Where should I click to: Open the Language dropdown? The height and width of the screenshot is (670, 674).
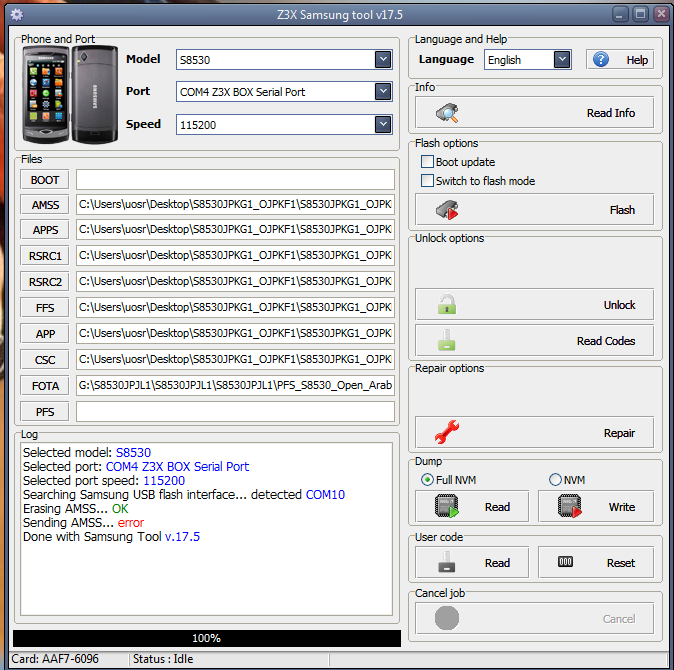click(x=561, y=59)
